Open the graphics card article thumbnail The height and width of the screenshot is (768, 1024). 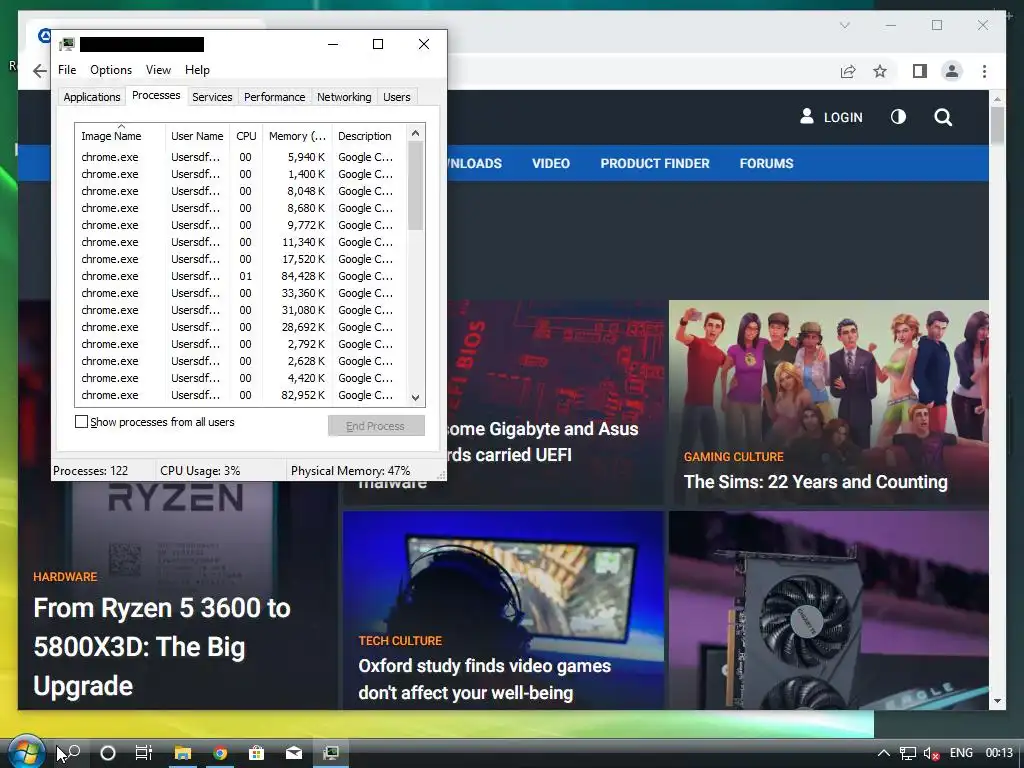coord(828,611)
